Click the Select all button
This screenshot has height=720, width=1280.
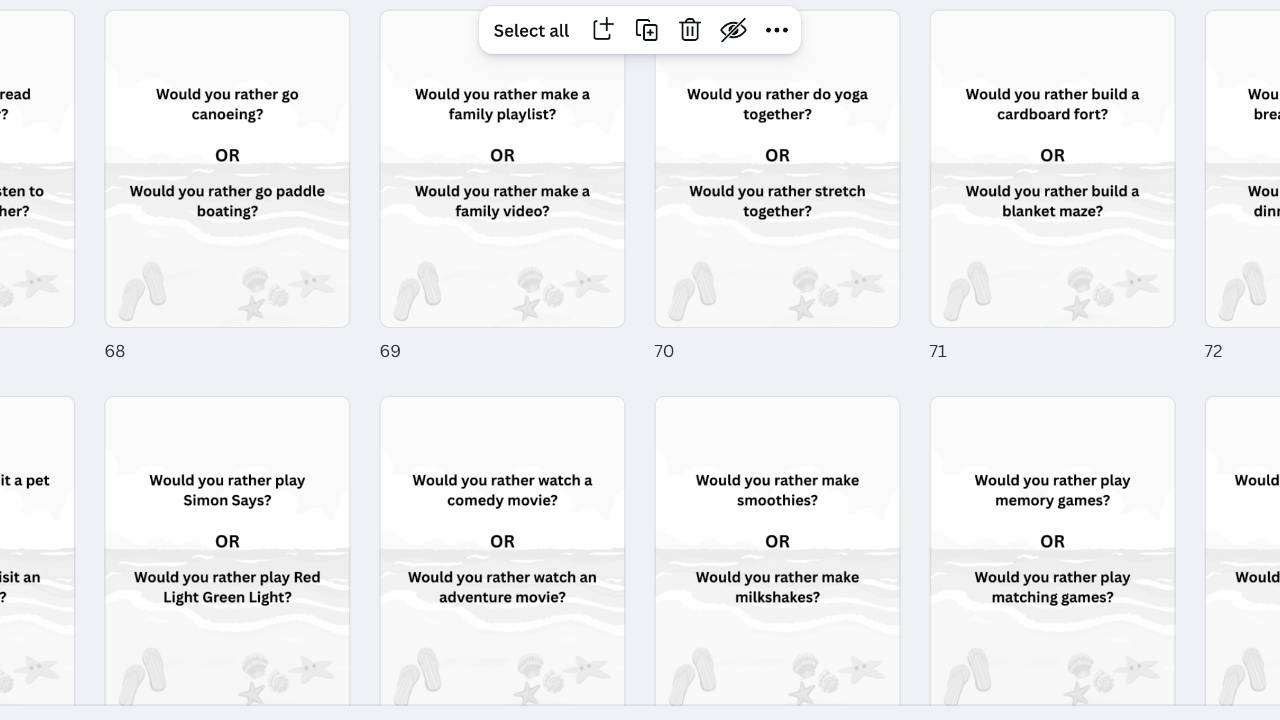click(x=531, y=31)
